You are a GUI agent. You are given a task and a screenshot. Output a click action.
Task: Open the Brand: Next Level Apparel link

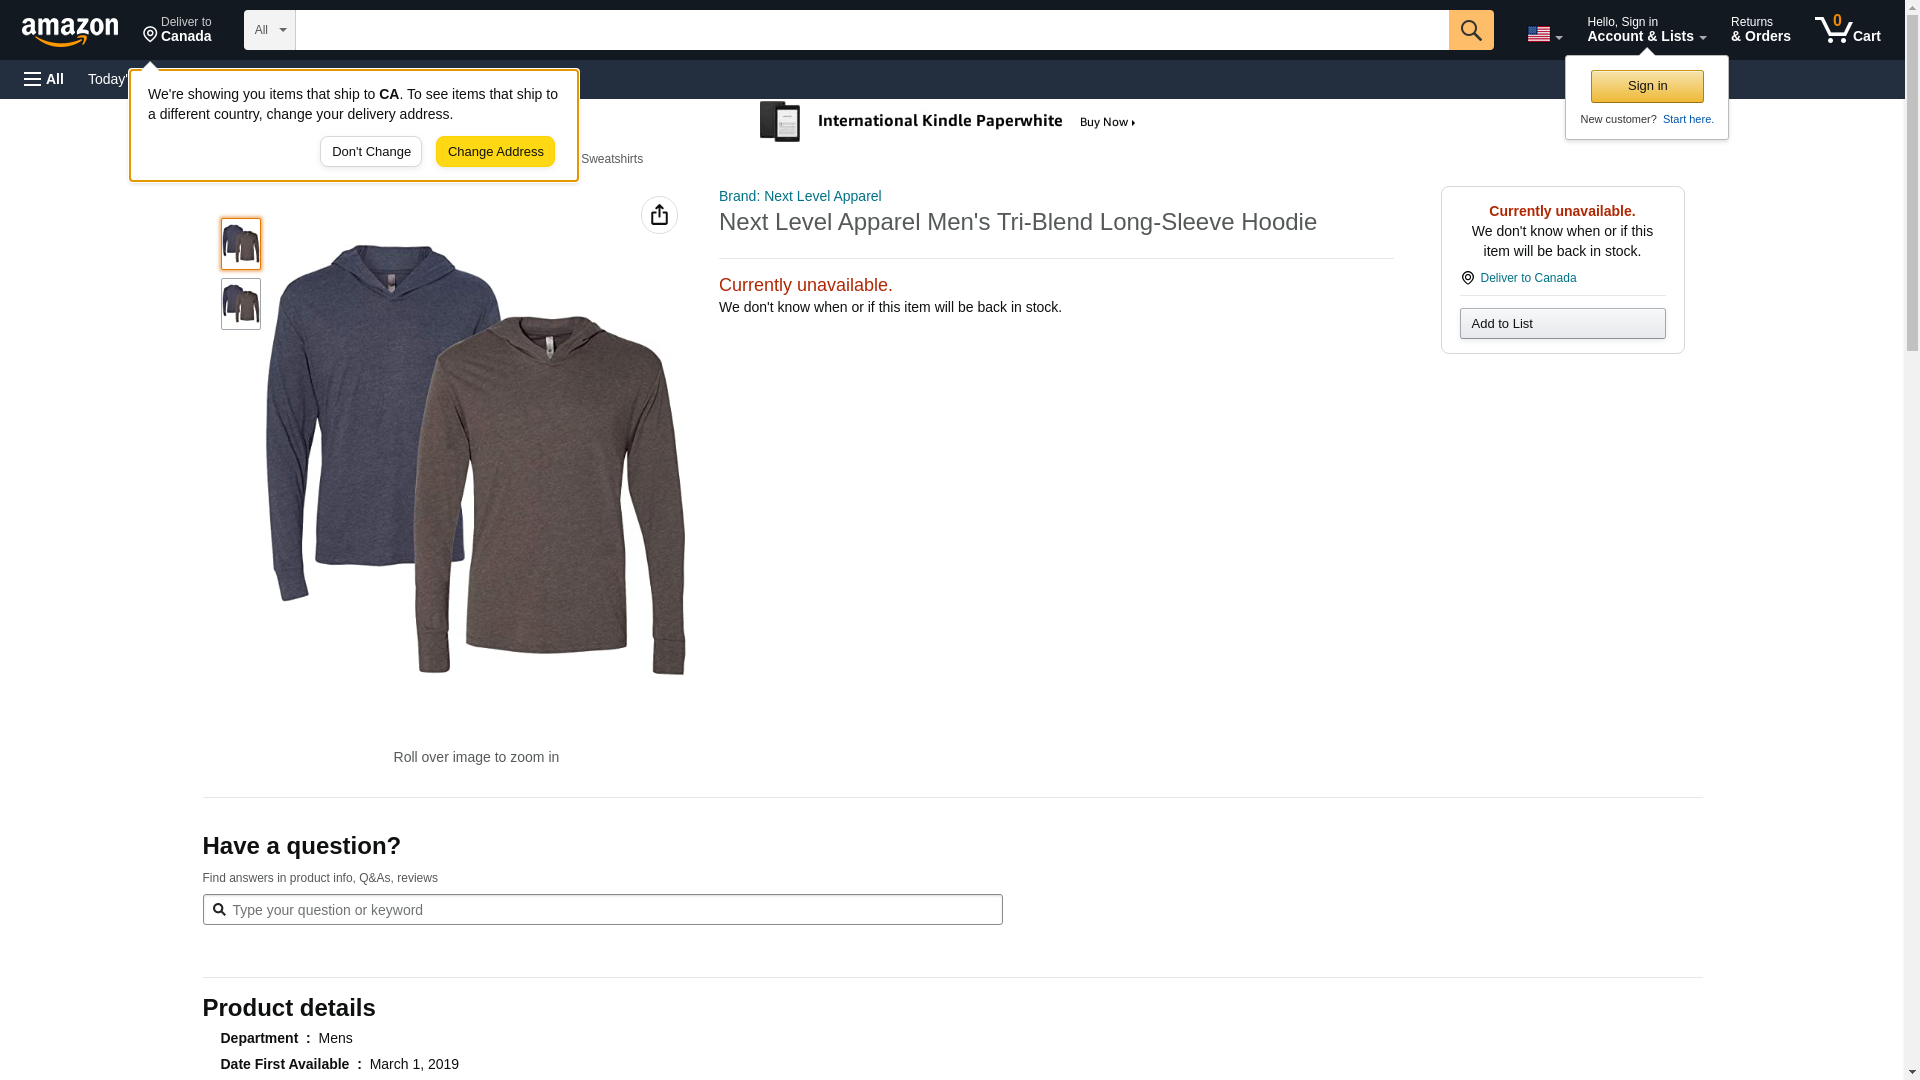(799, 196)
